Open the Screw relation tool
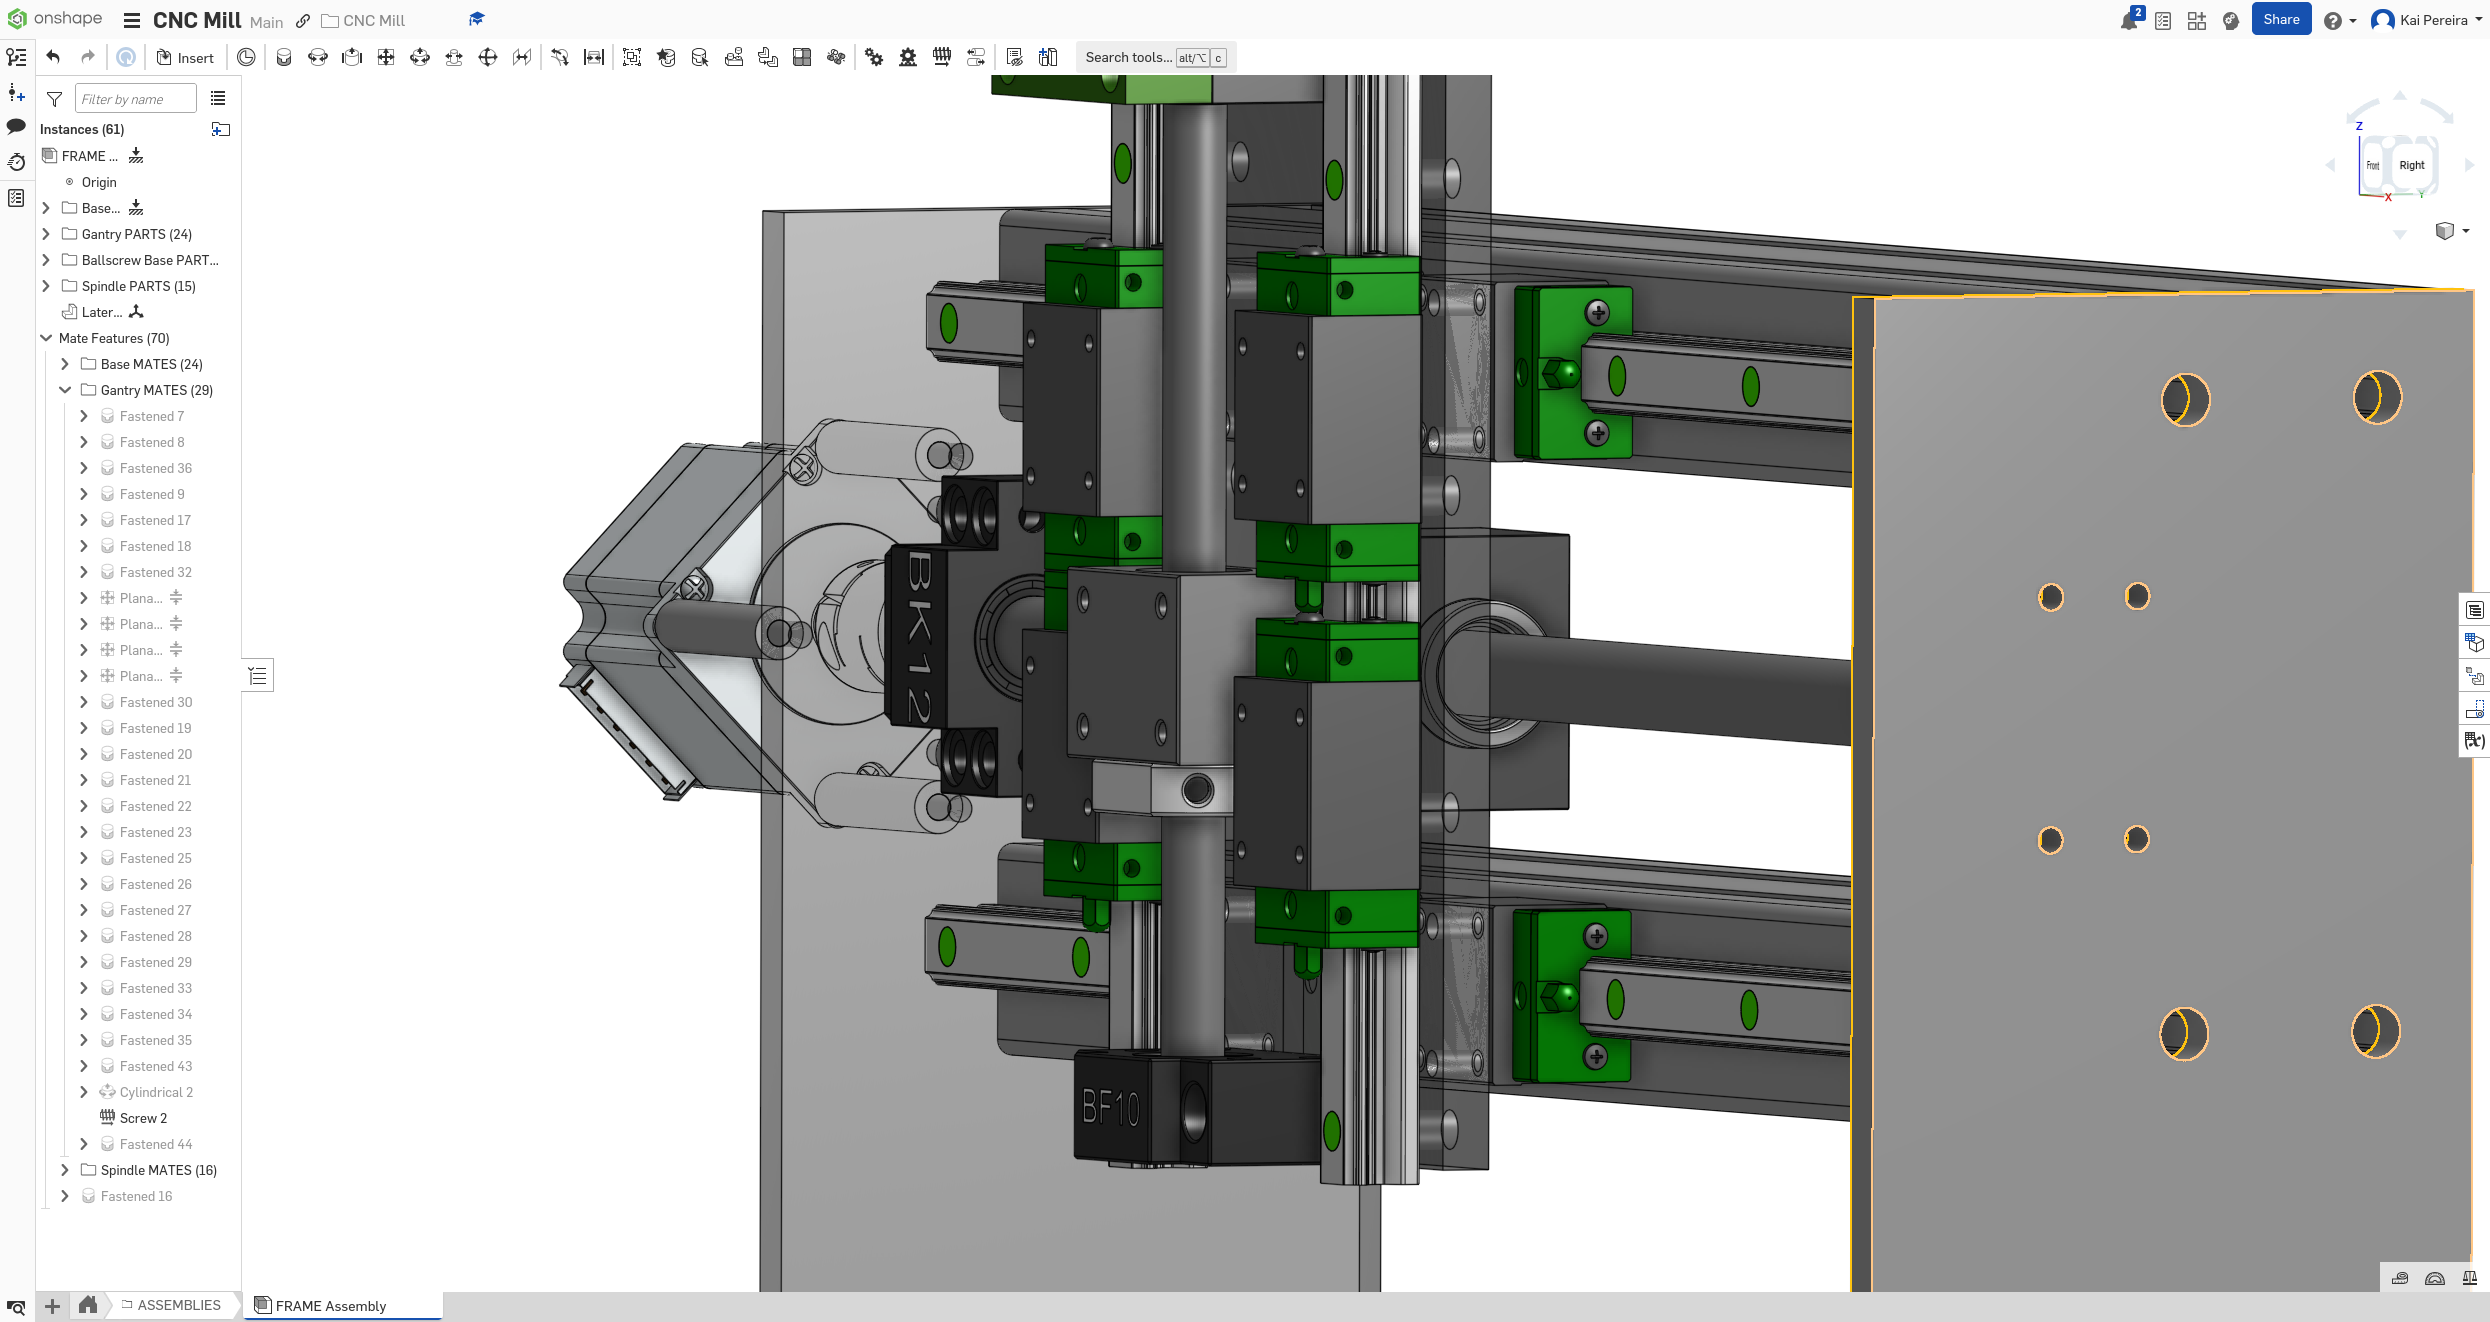The height and width of the screenshot is (1322, 2490). [x=941, y=57]
